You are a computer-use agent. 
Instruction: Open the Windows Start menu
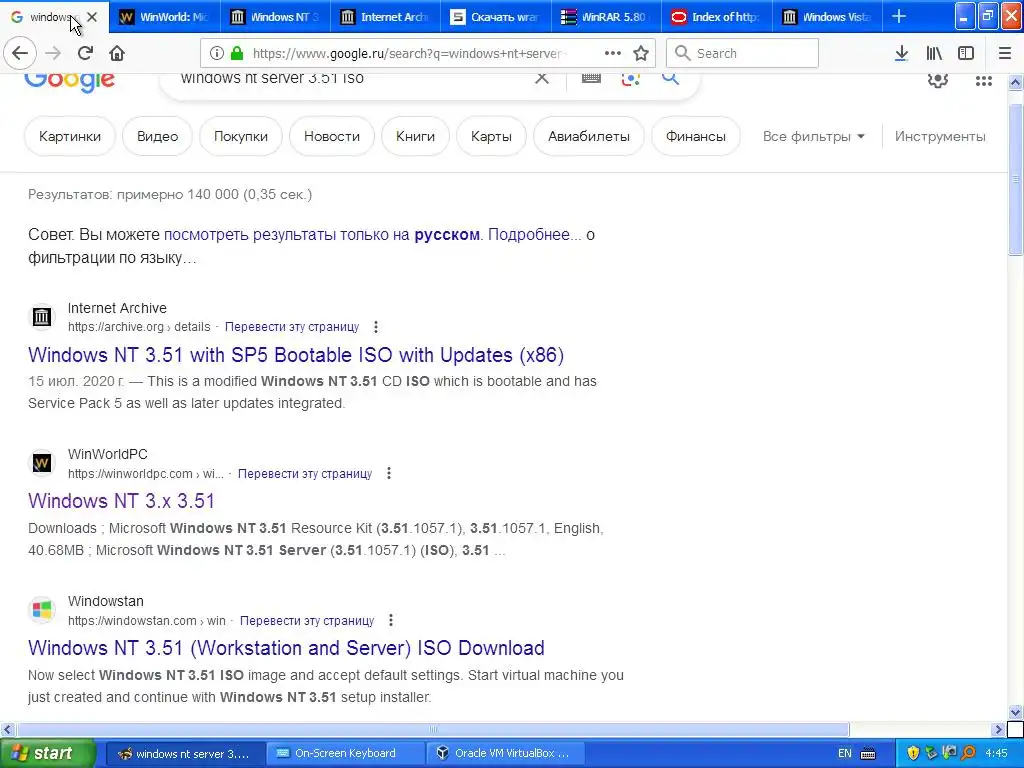click(x=47, y=754)
